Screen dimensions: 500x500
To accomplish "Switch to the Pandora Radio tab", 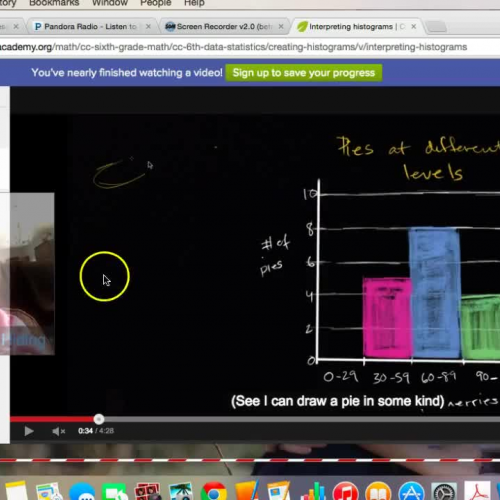I will 90,27.
